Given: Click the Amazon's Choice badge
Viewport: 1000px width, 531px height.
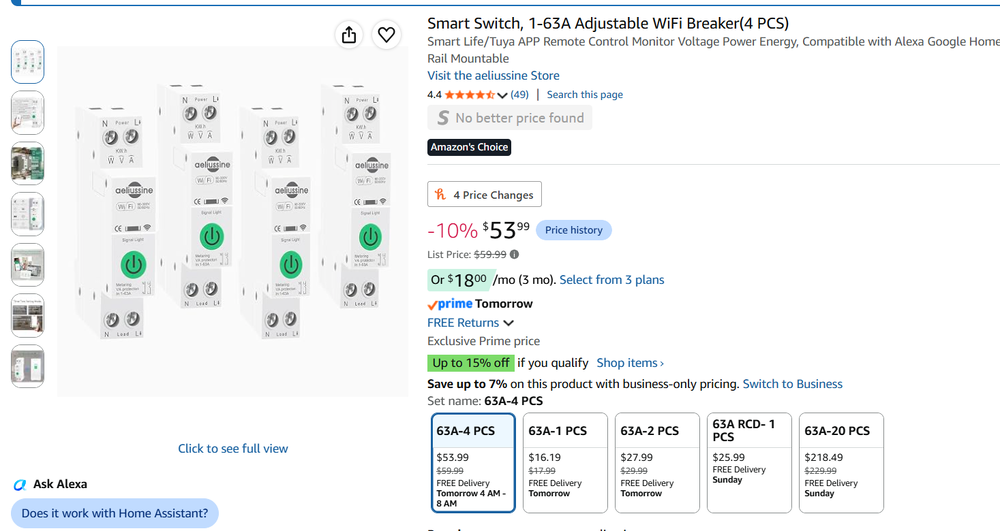Looking at the screenshot, I should [x=469, y=147].
